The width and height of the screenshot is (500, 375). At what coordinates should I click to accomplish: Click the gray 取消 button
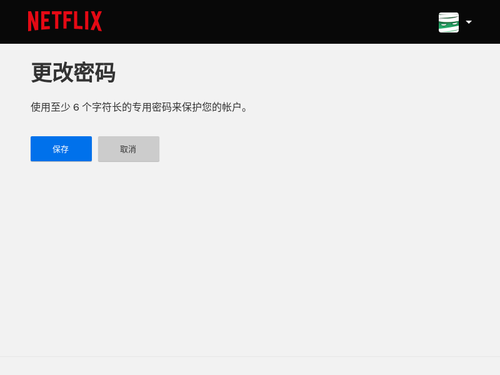128,149
